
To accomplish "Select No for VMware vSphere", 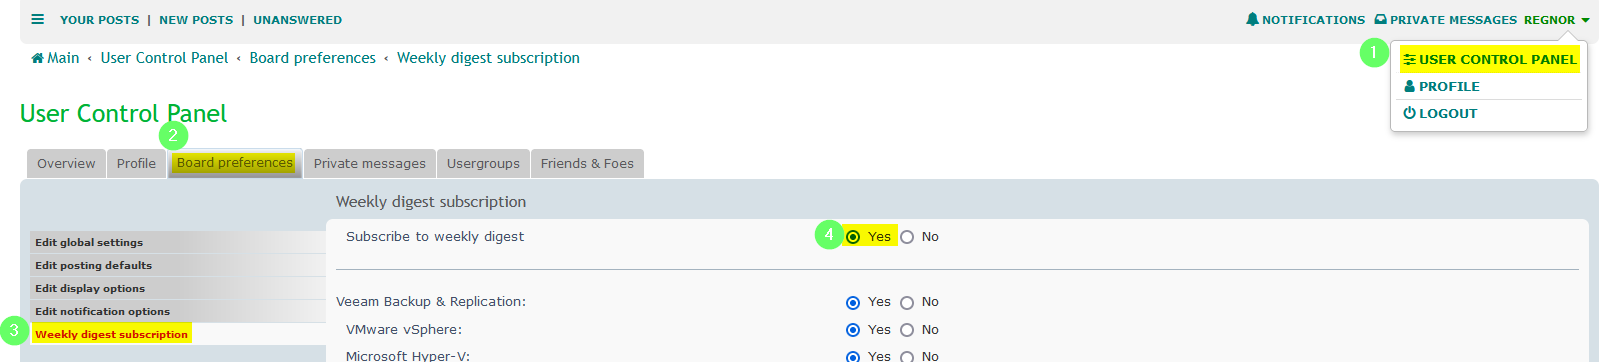I will 907,330.
